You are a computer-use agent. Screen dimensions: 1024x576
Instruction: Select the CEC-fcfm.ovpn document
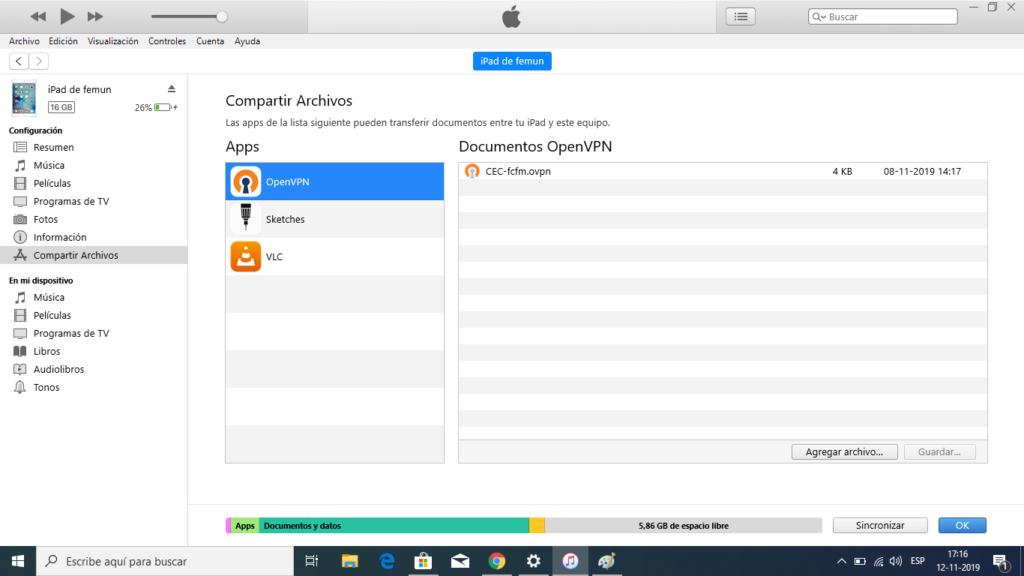coord(518,171)
